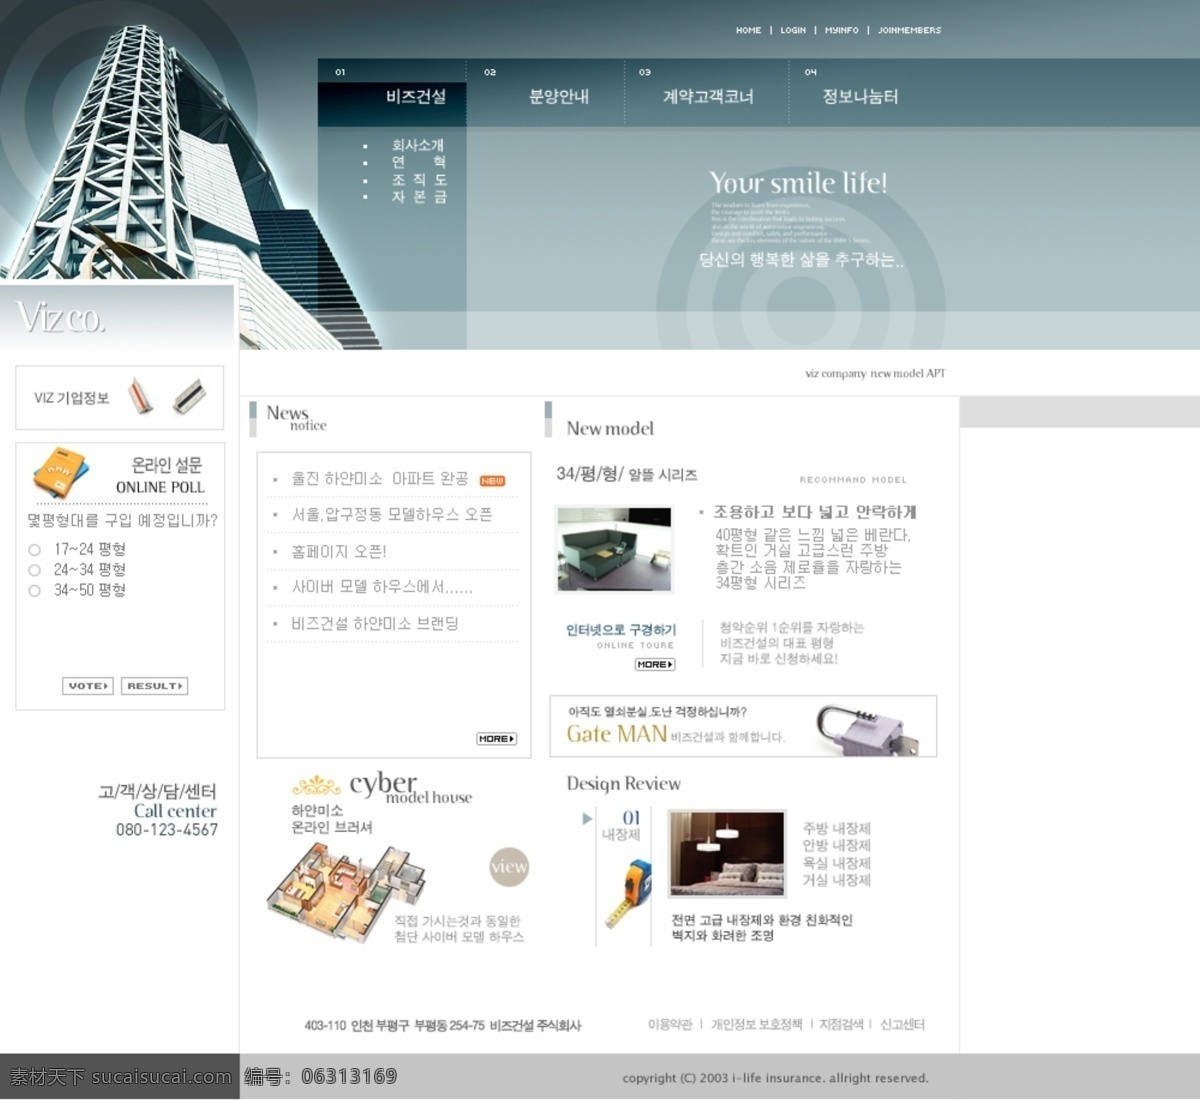Image resolution: width=1200 pixels, height=1100 pixels.
Task: Open the 계약고객코너 menu tab
Action: (708, 96)
